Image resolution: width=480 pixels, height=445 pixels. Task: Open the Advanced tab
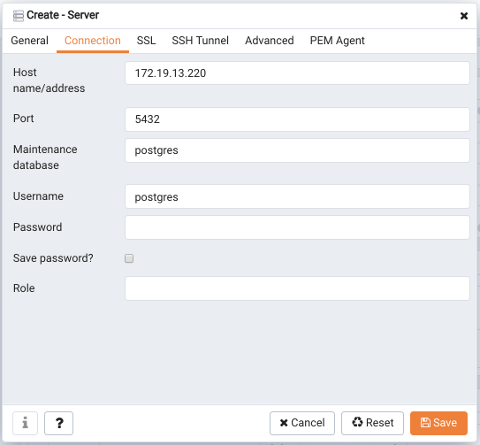tap(269, 40)
